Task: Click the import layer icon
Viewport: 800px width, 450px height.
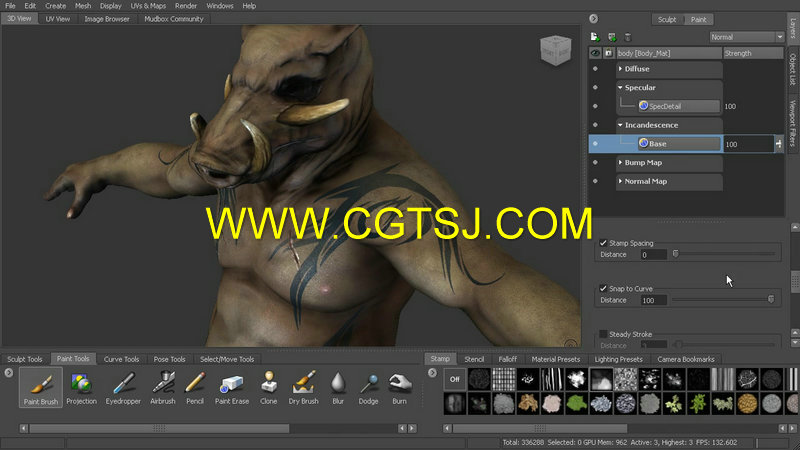Action: (612, 37)
